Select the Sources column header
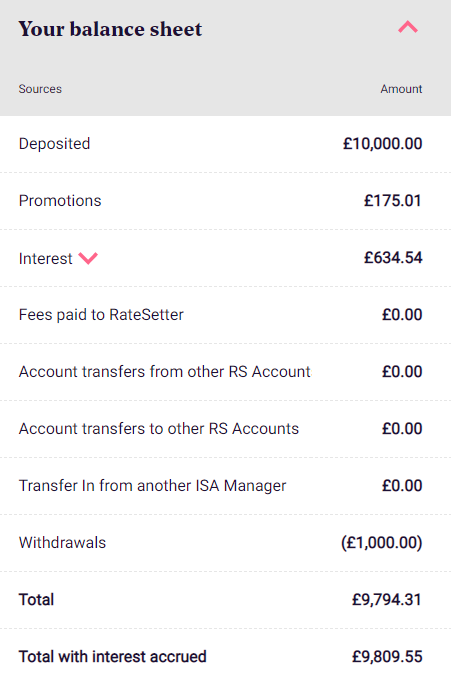 click(40, 89)
